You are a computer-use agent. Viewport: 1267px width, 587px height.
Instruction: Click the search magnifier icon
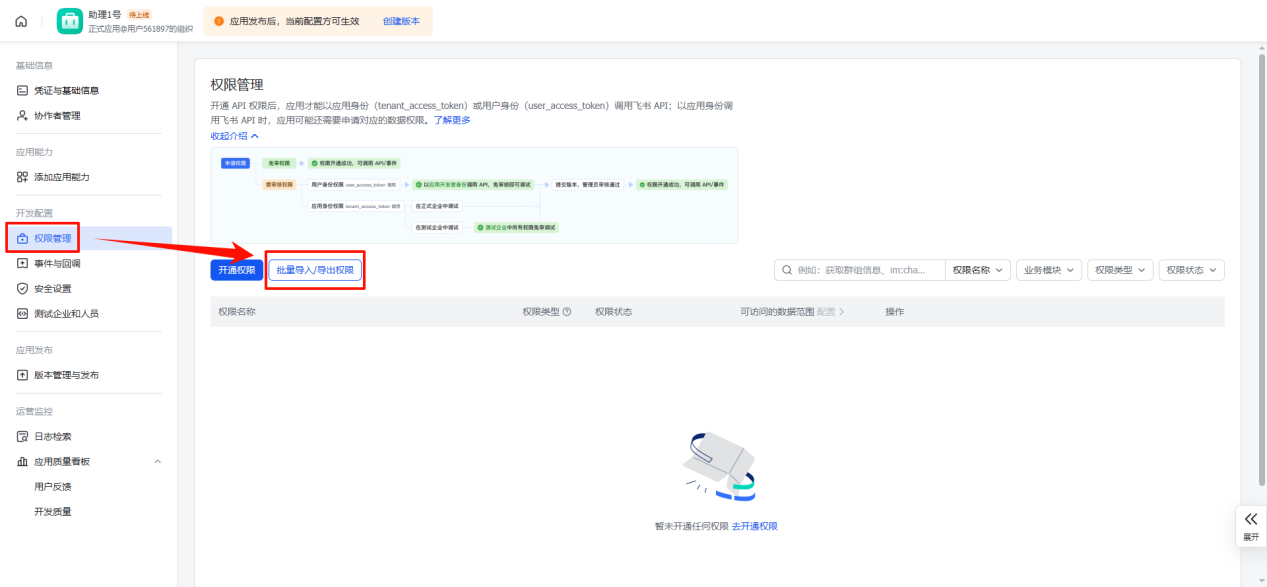[788, 270]
